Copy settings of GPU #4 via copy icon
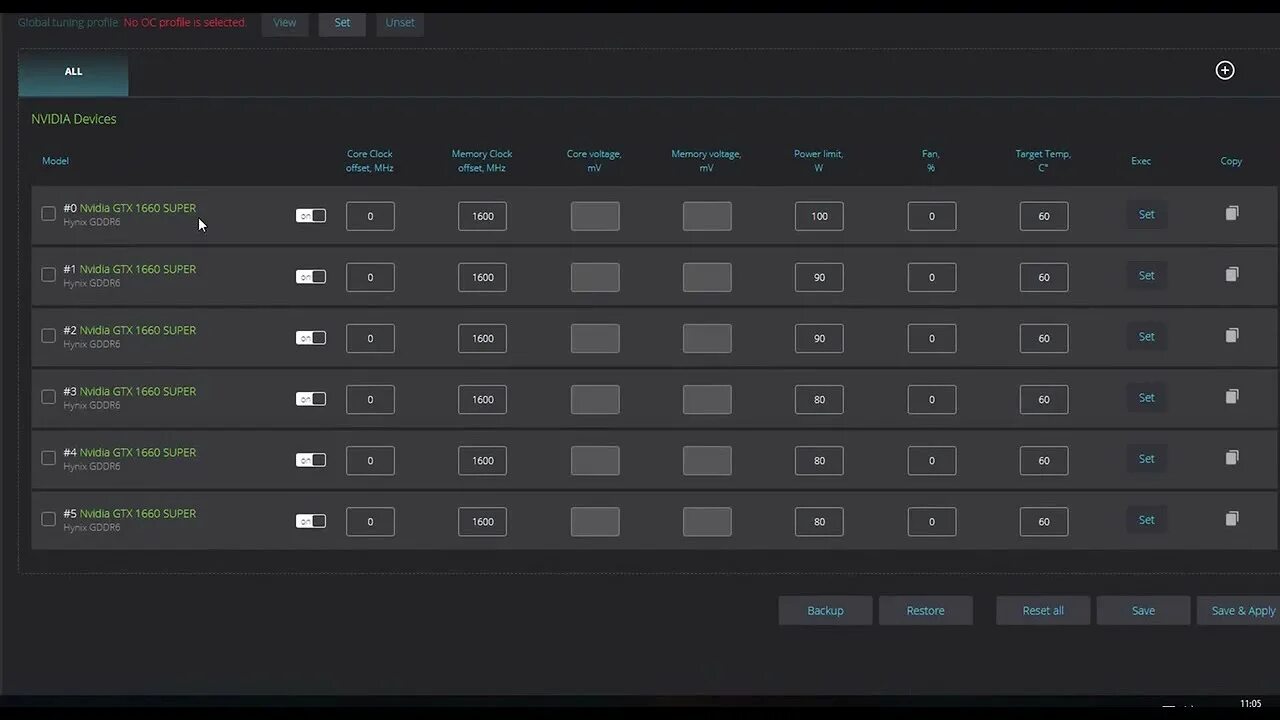The image size is (1280, 720). click(1232, 457)
